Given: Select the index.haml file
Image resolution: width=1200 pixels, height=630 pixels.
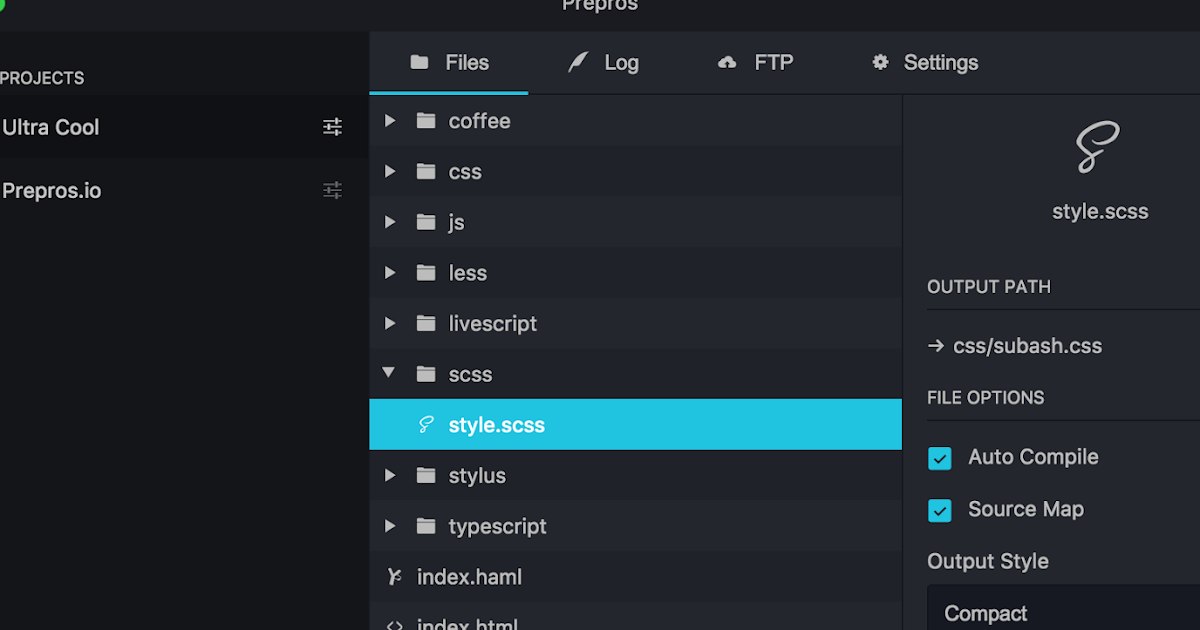Looking at the screenshot, I should coord(635,577).
